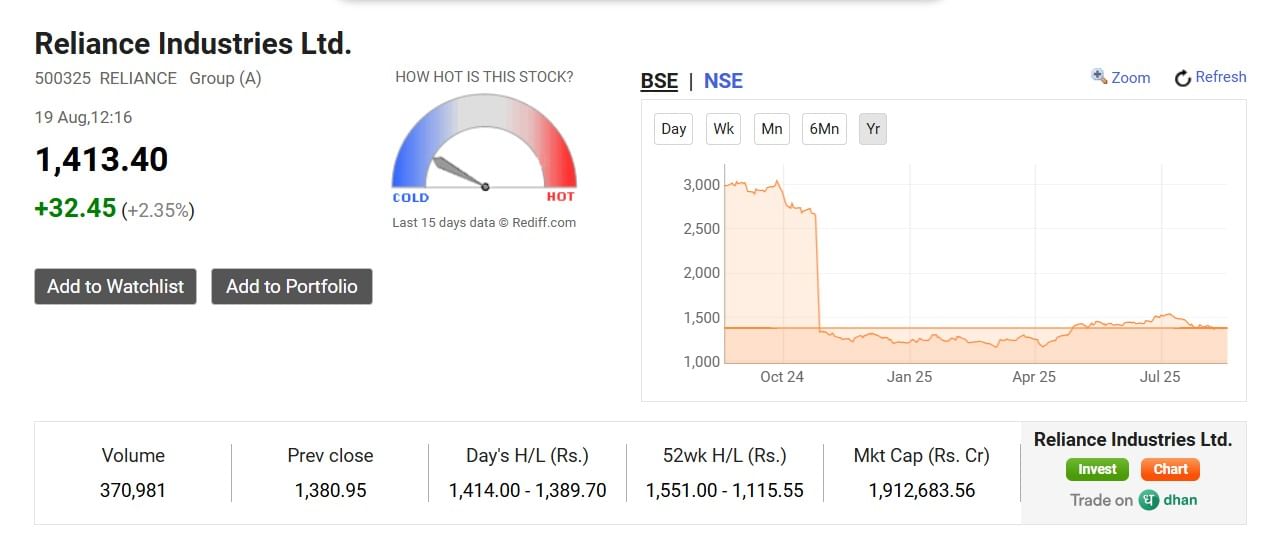
Task: Open the Zoom chart link
Action: pyautogui.click(x=1131, y=78)
